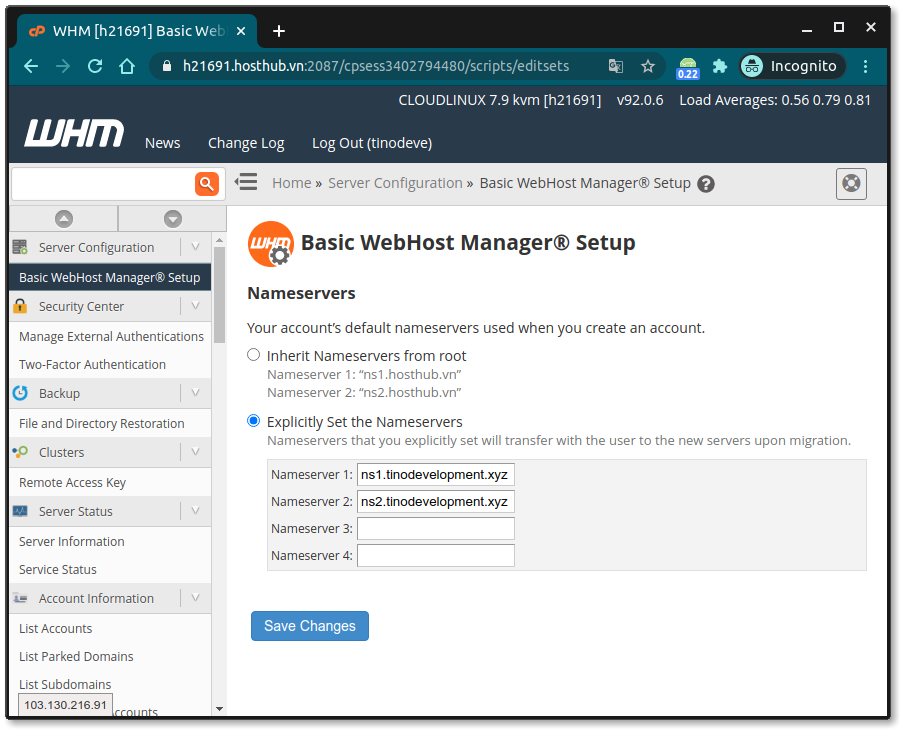Click the Backup icon in the sidebar
This screenshot has width=900, height=729.
point(20,393)
